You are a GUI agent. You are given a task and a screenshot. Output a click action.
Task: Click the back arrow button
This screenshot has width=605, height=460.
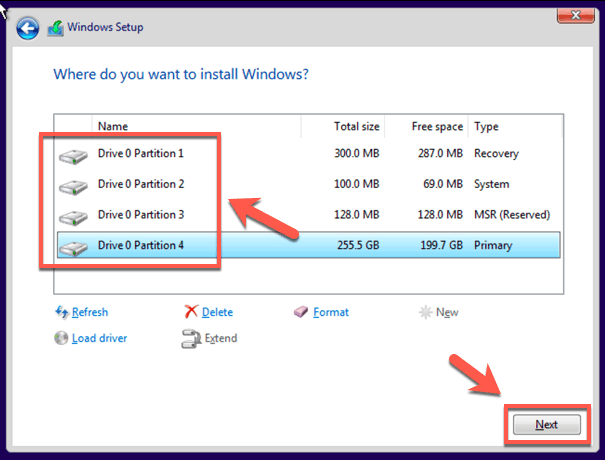click(x=29, y=28)
